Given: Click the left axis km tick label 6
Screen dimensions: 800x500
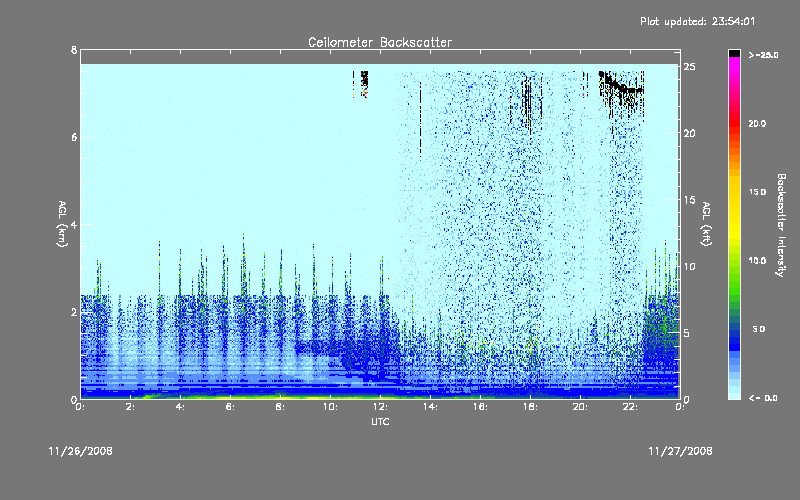Looking at the screenshot, I should click(74, 137).
